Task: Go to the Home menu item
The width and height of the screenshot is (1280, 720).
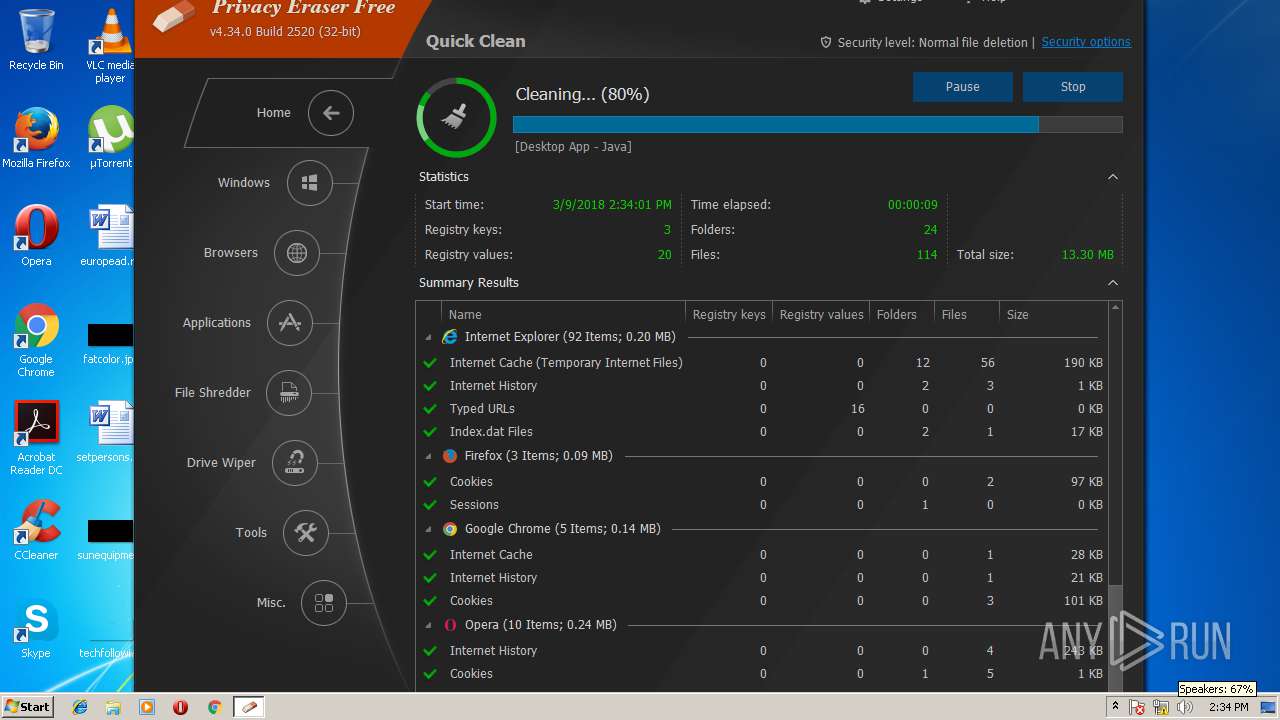Action: pos(273,113)
